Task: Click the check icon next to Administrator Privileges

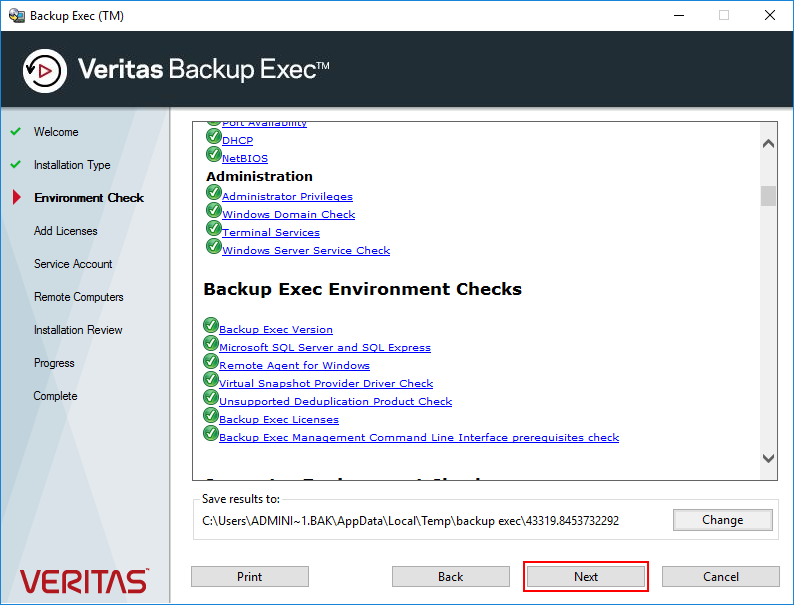Action: click(214, 192)
